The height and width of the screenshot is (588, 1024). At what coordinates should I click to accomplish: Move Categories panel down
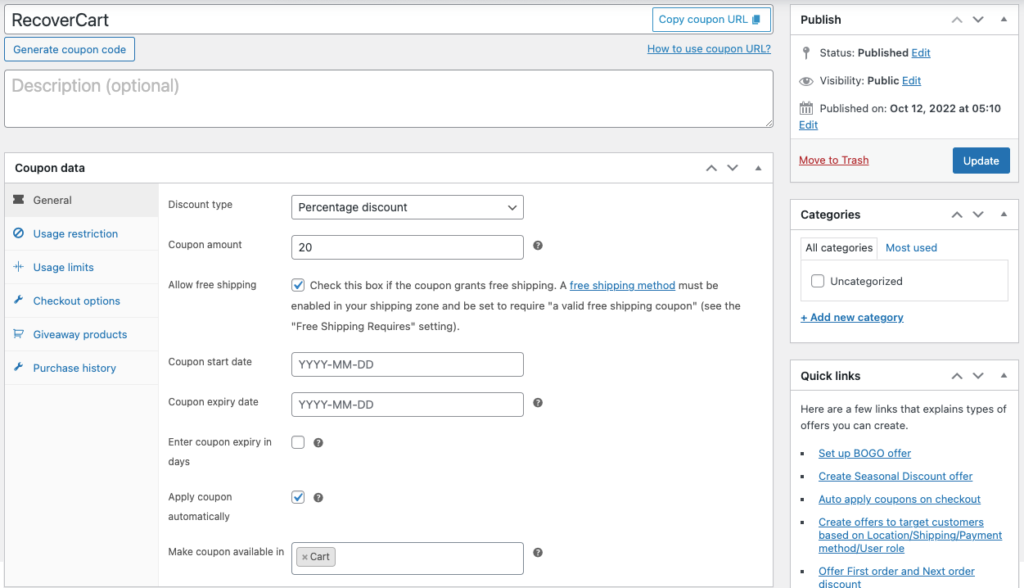click(x=978, y=214)
